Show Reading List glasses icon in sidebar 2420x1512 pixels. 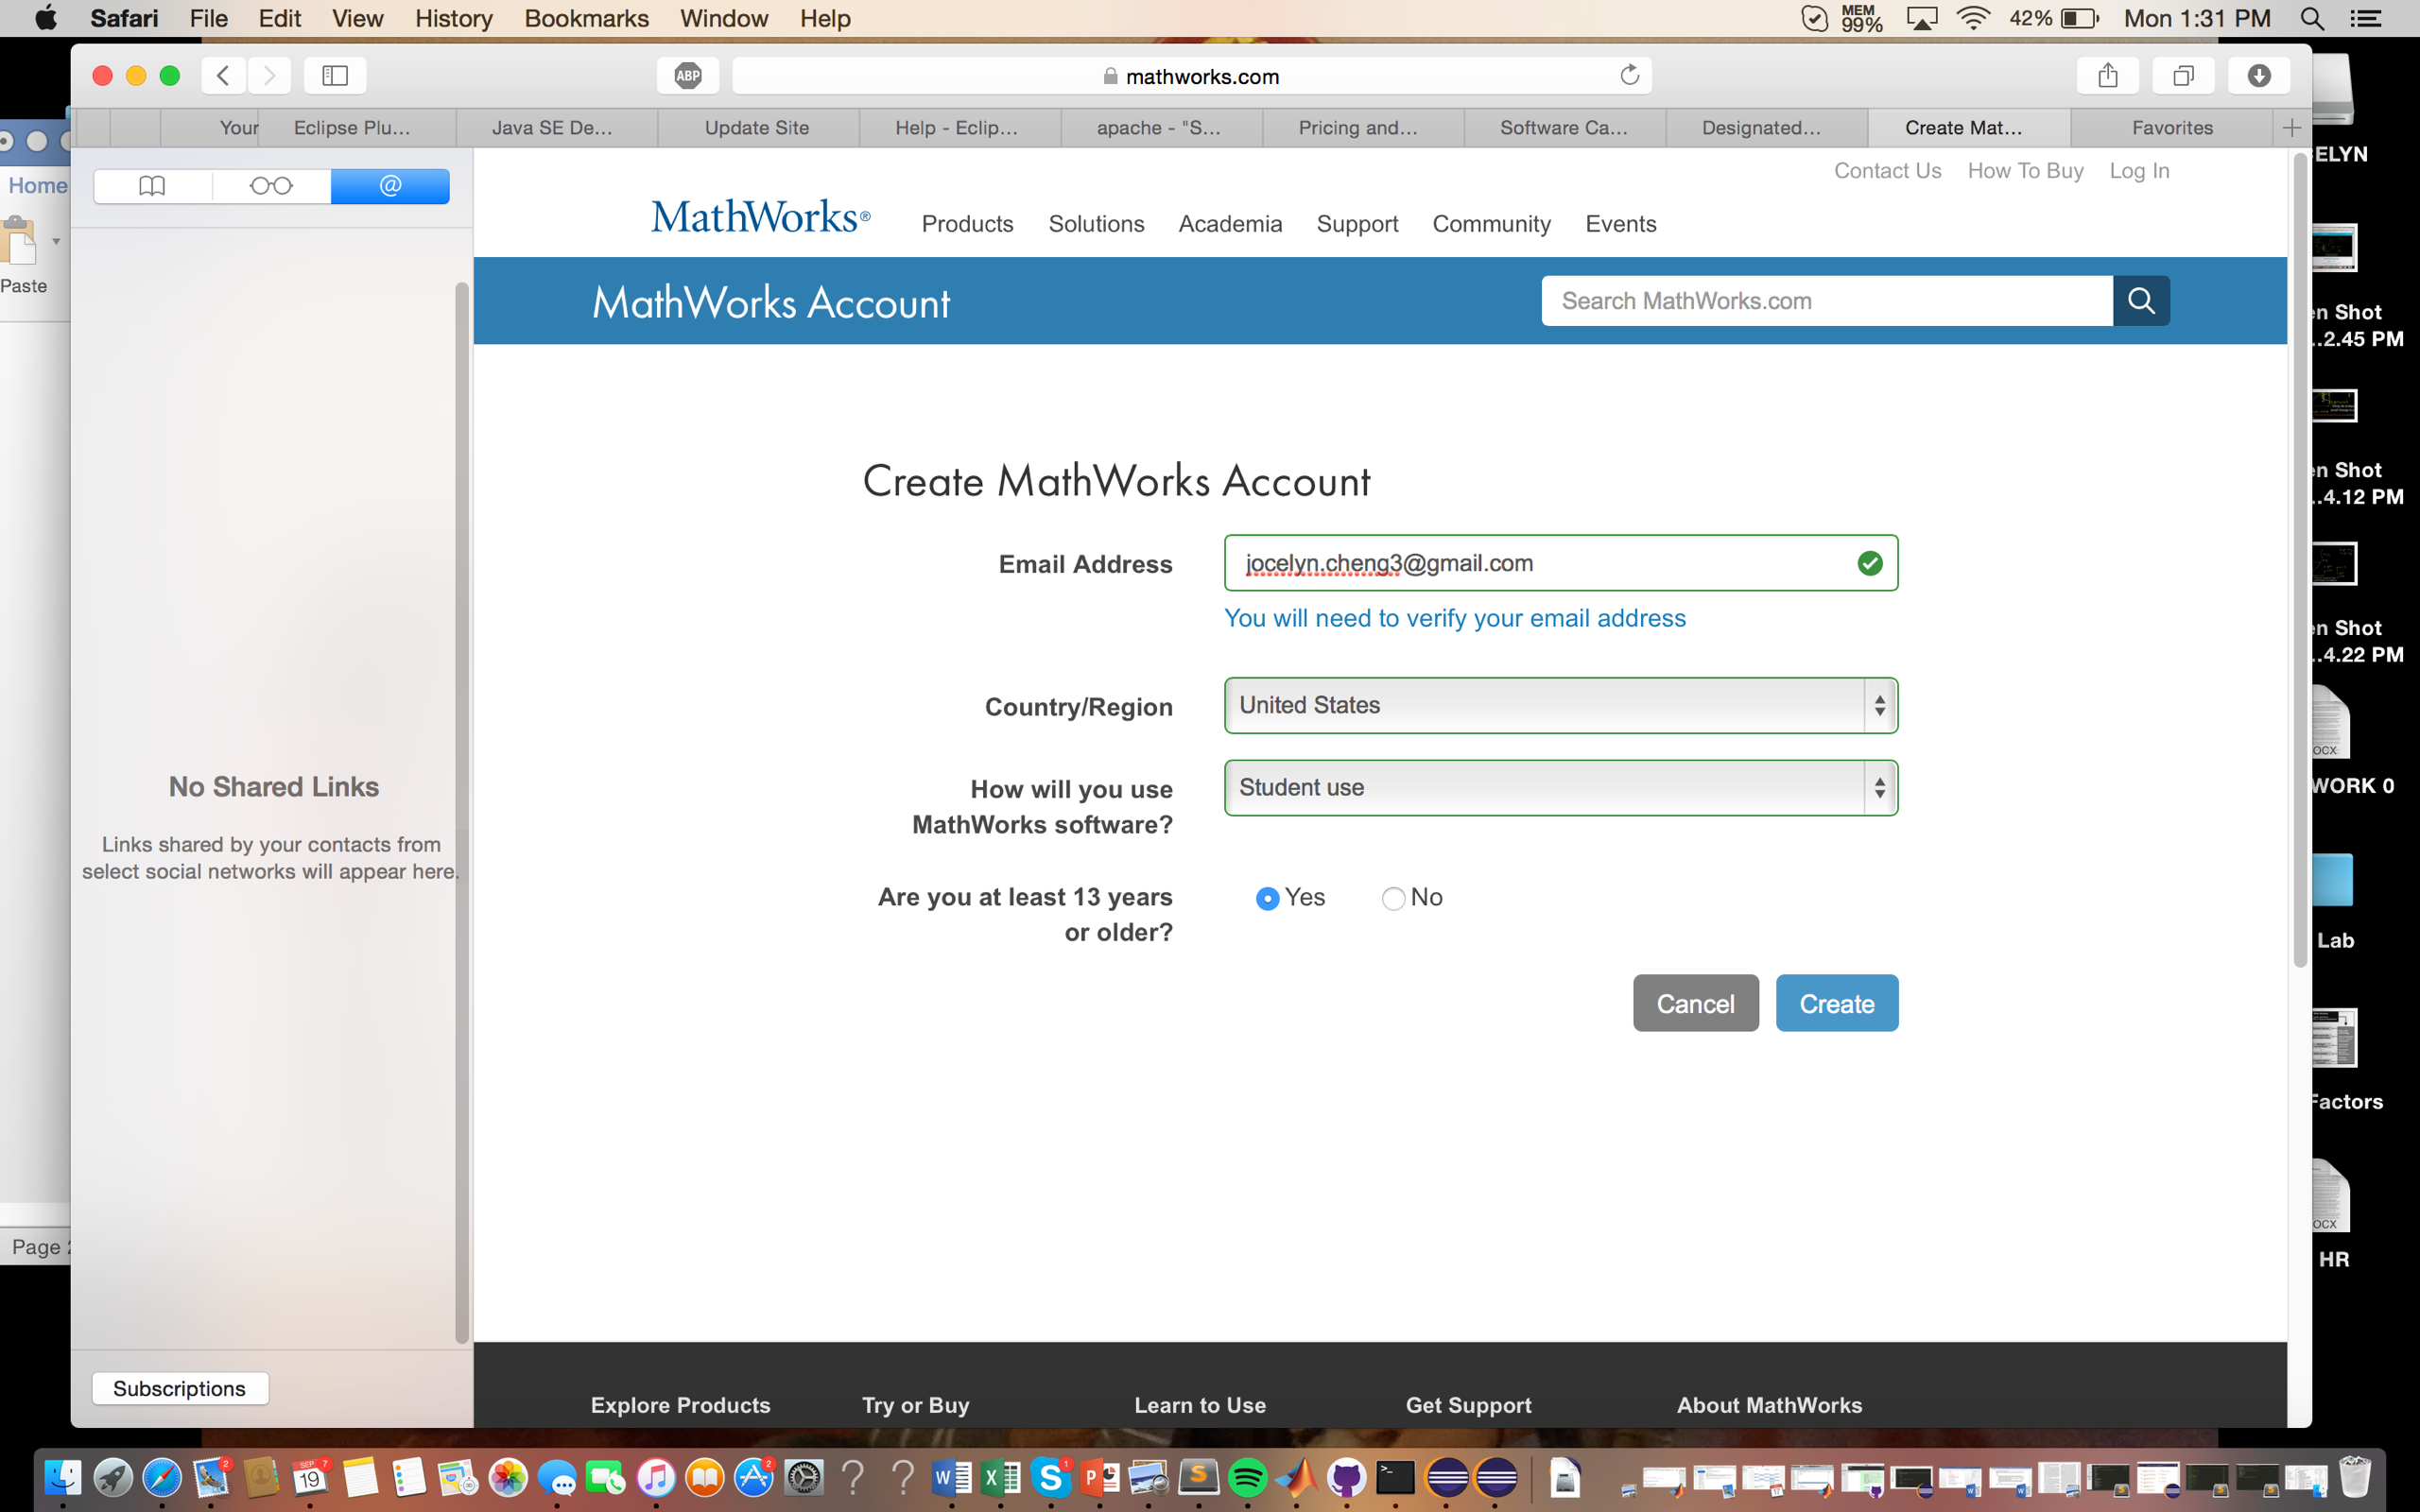pyautogui.click(x=271, y=186)
